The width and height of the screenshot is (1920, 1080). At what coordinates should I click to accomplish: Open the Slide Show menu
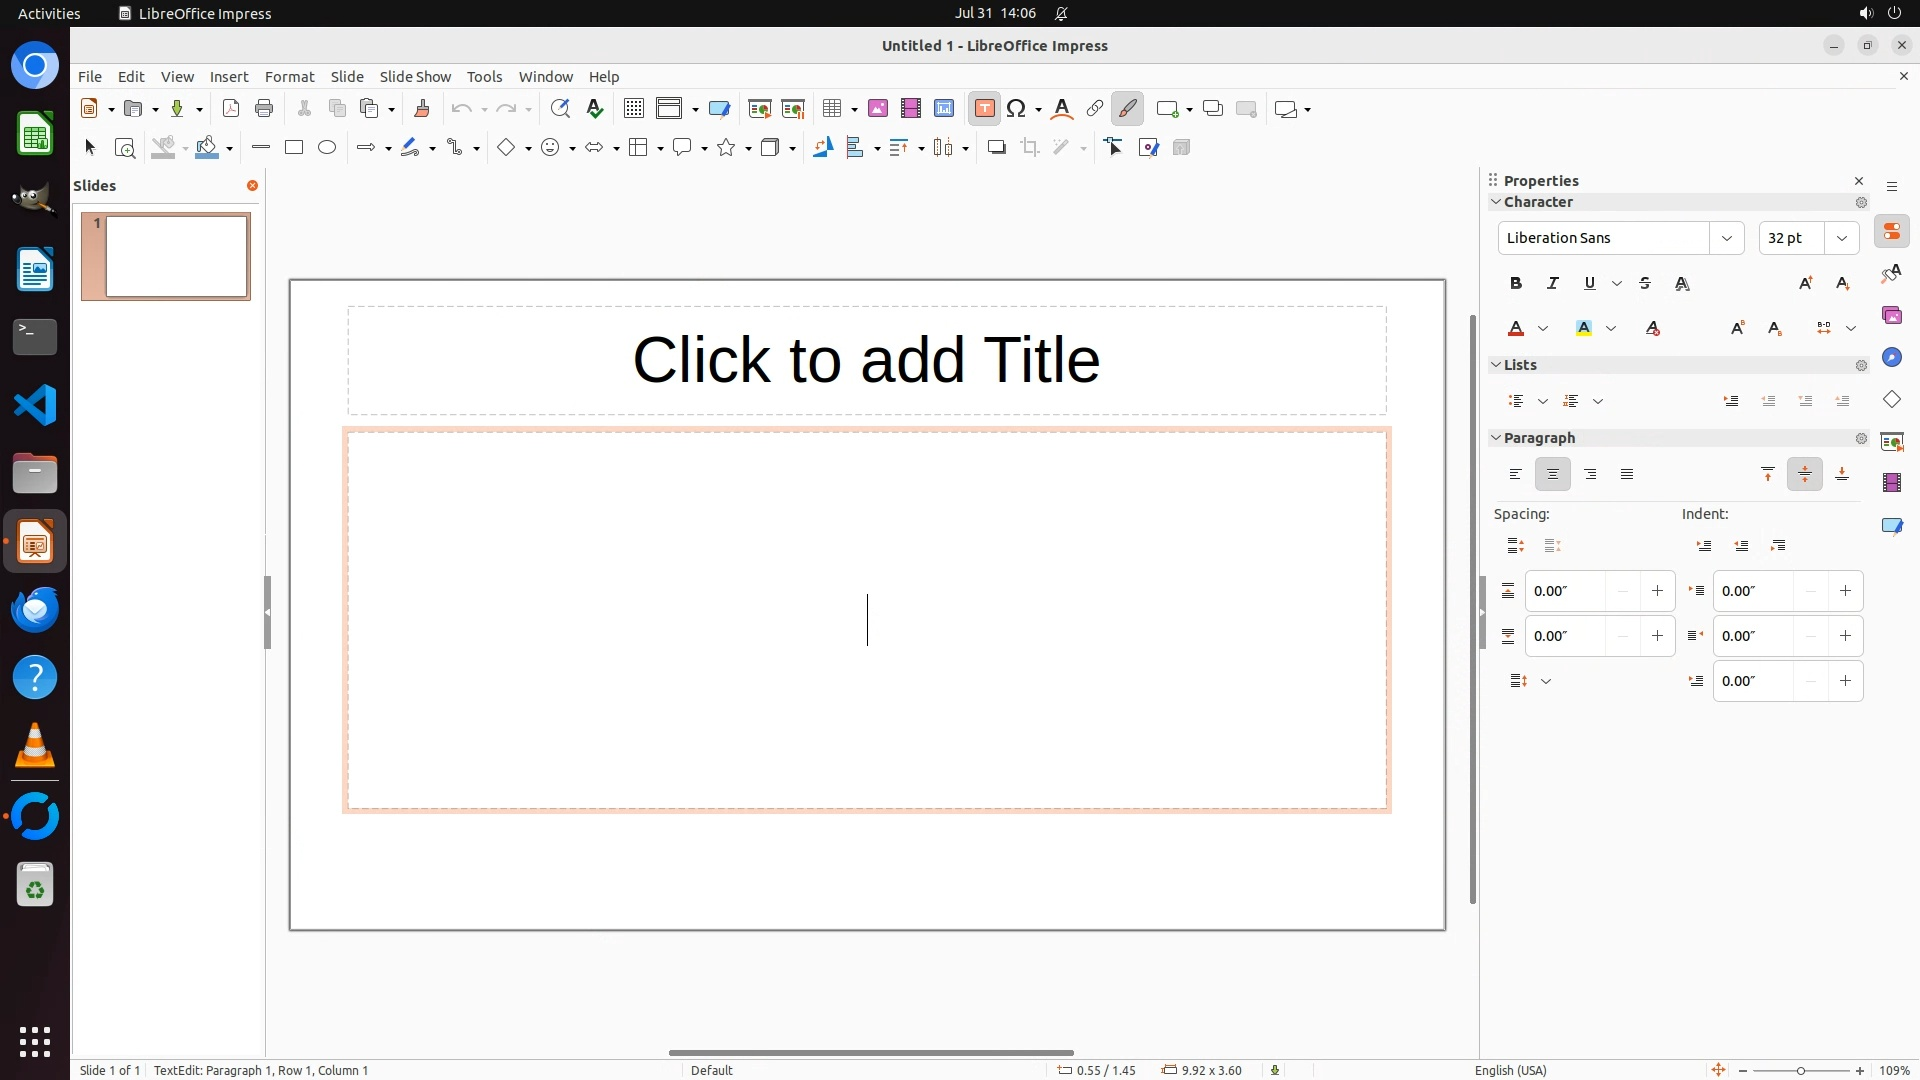(415, 77)
